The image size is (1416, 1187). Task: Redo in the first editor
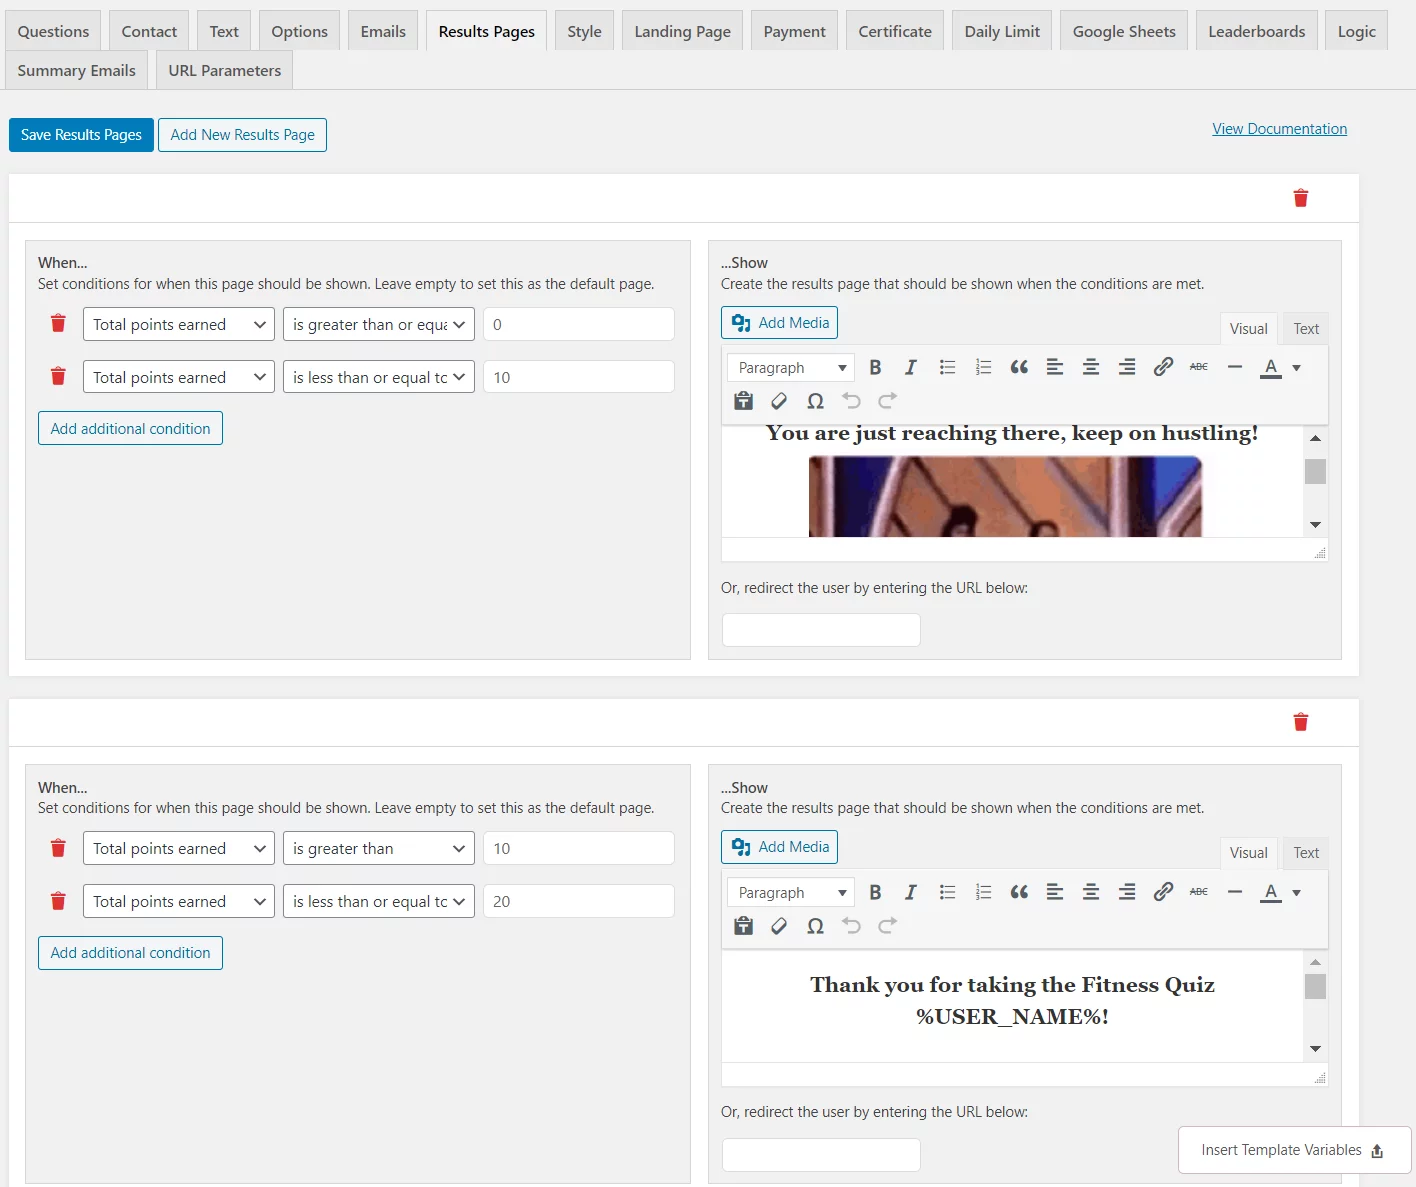point(887,401)
